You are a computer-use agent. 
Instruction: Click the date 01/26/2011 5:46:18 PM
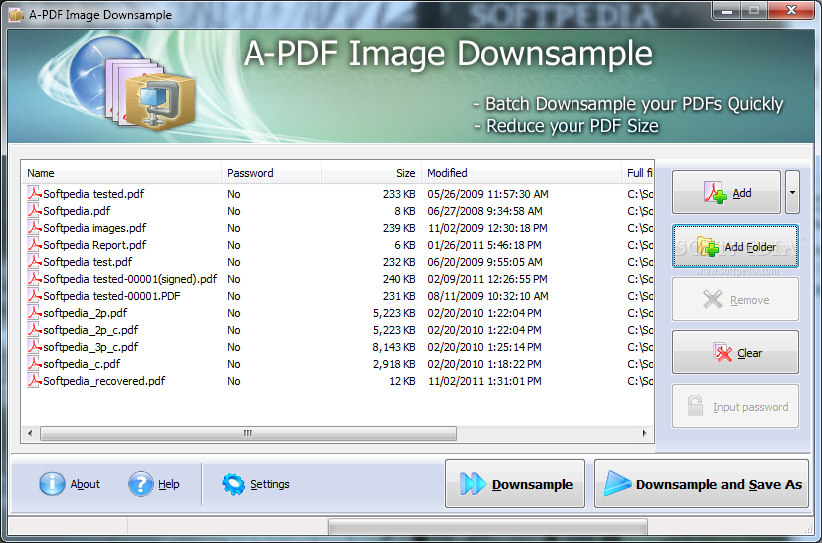pyautogui.click(x=484, y=245)
